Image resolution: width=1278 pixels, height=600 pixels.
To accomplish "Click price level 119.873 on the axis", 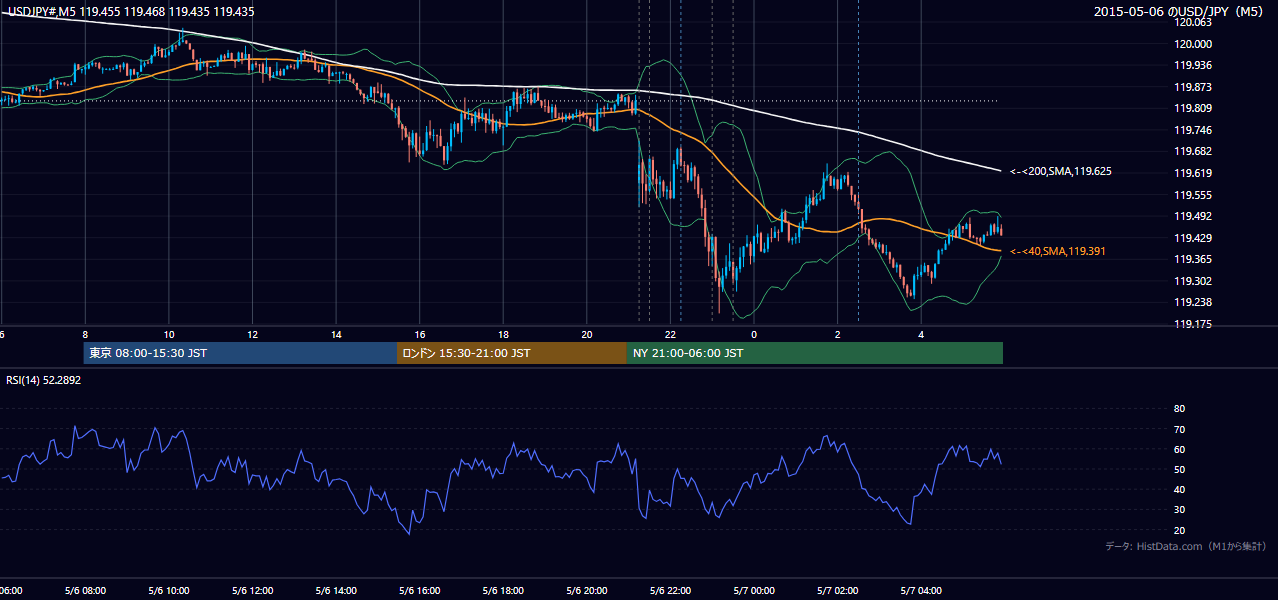I will pos(1193,87).
